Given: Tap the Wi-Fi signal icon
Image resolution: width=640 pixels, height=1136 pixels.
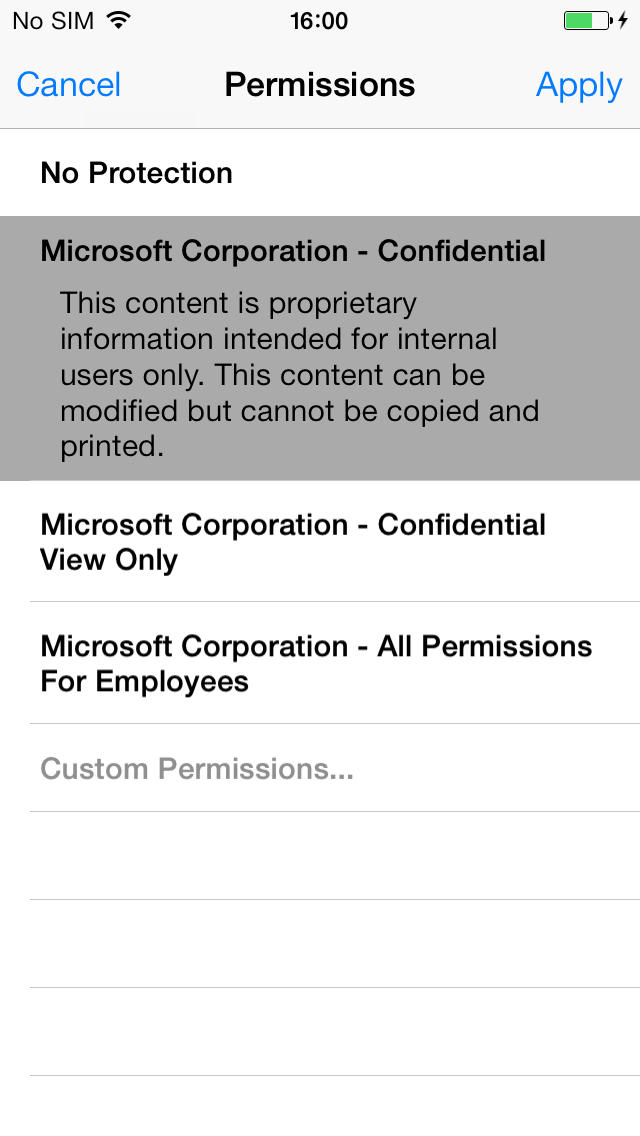Looking at the screenshot, I should point(118,21).
